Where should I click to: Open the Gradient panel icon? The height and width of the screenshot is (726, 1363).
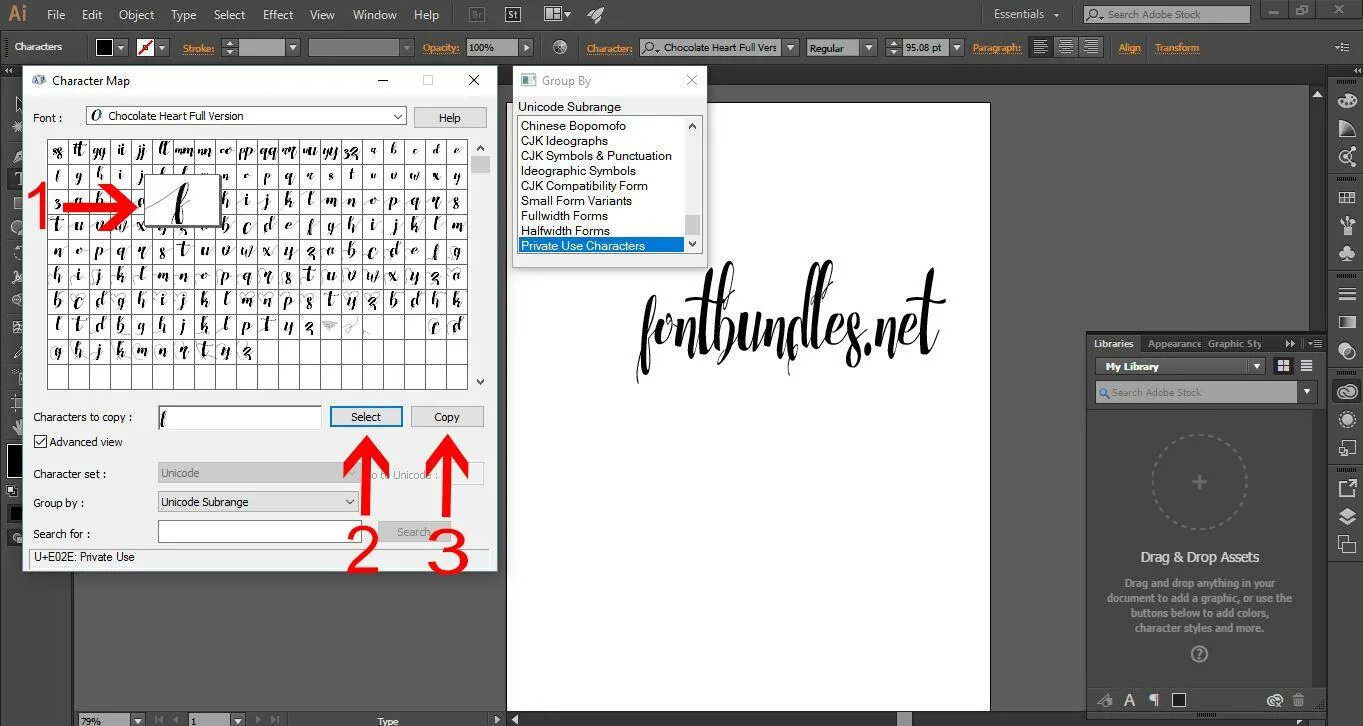tap(1347, 322)
